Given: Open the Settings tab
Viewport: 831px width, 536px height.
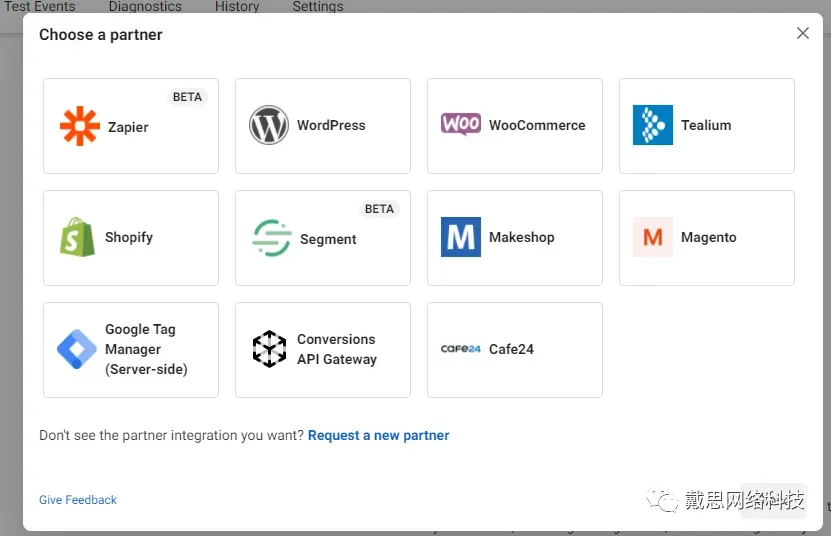Looking at the screenshot, I should 318,6.
